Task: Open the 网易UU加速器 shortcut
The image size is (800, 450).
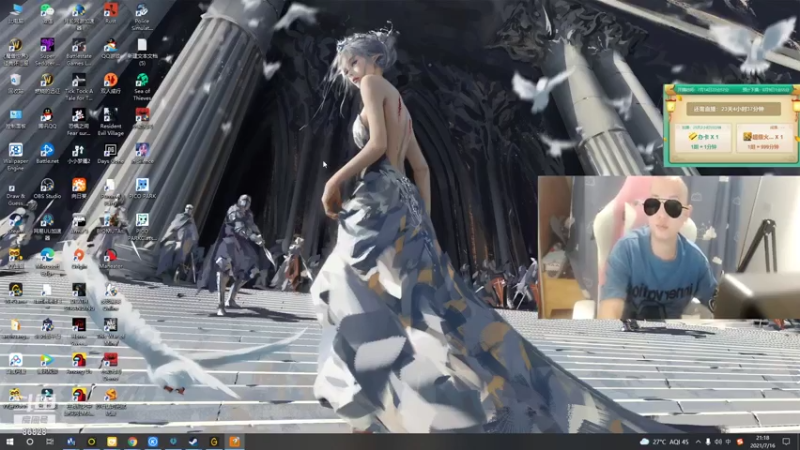Action: click(47, 227)
